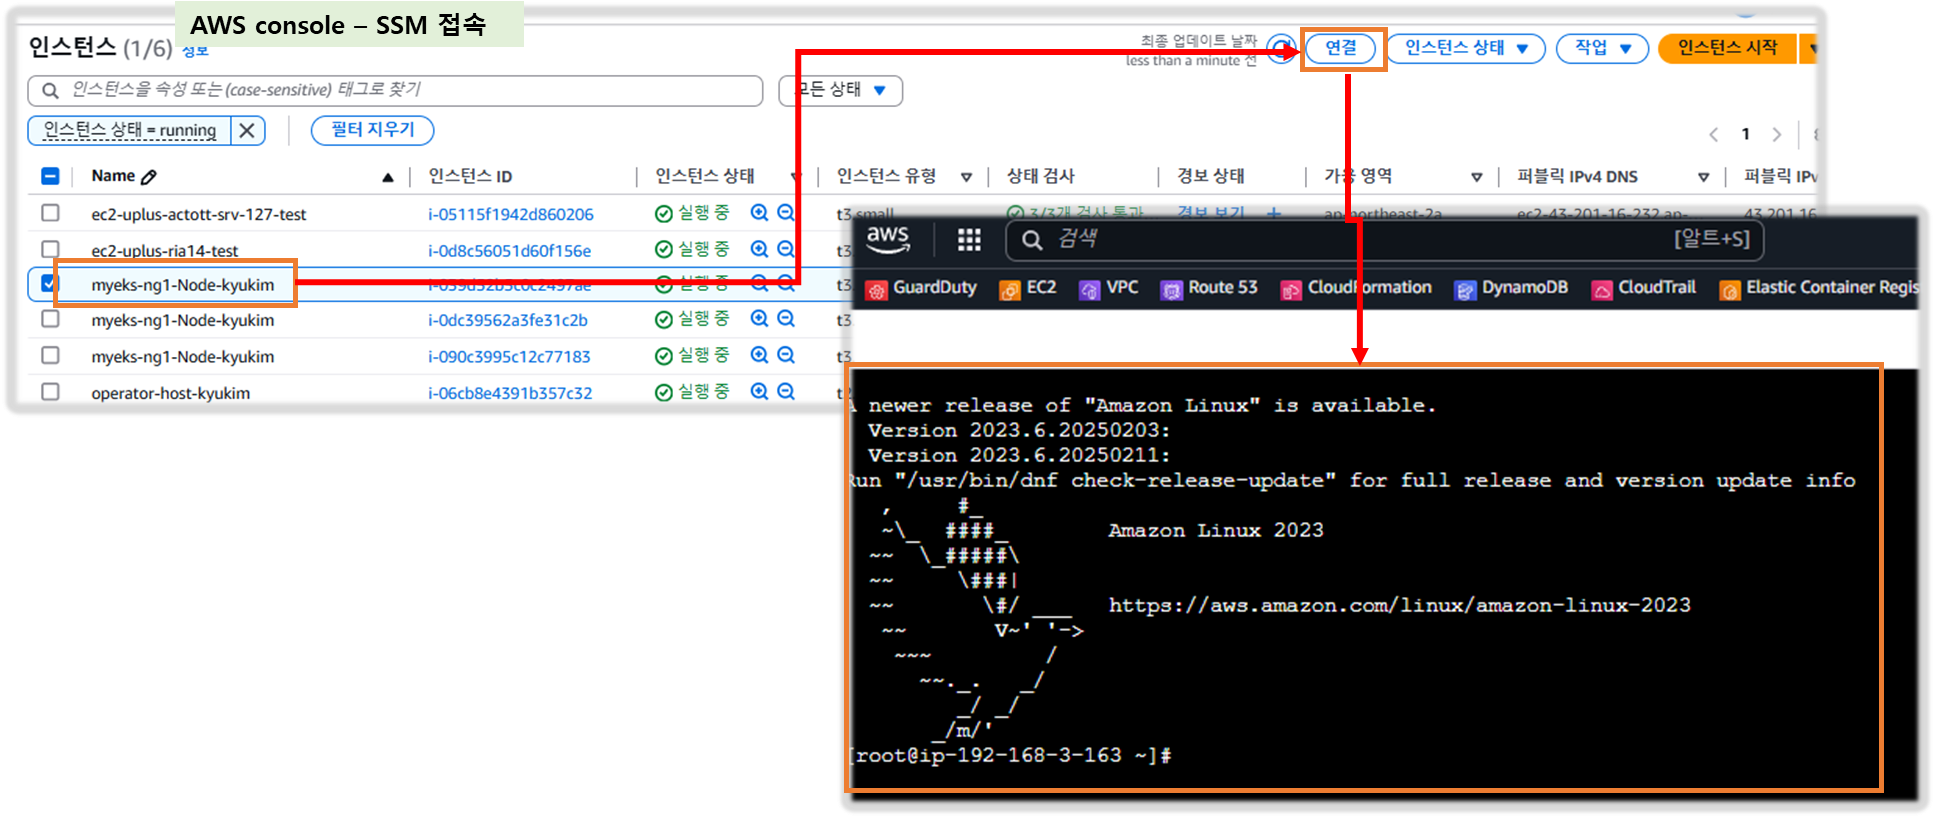
Task: Click the ec2-uplus-actott-srv-127-test name cell
Action: pyautogui.click(x=198, y=214)
